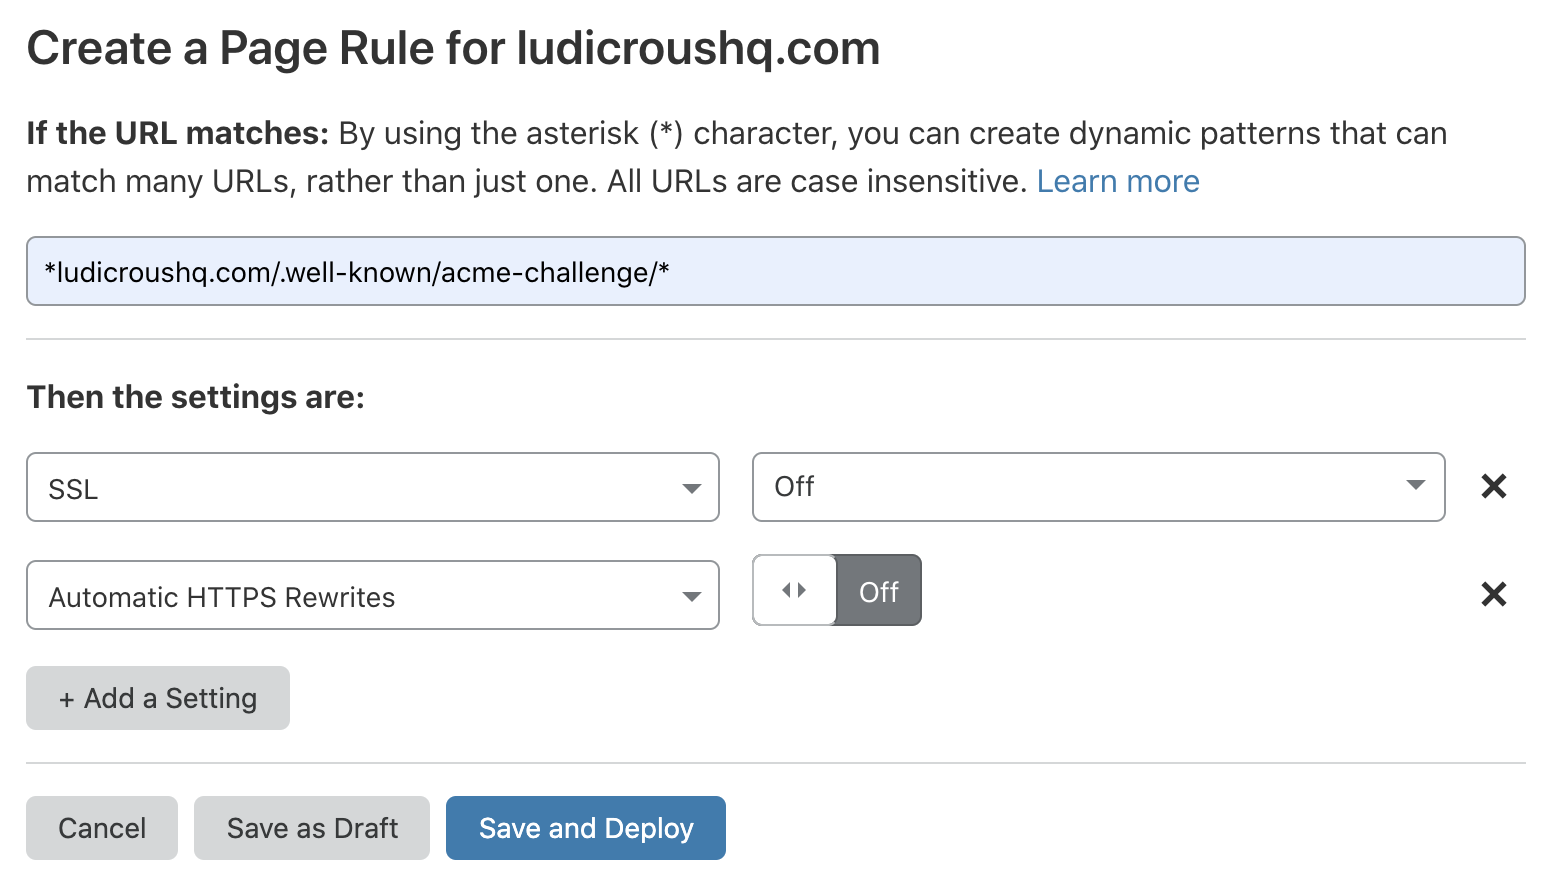Click the URL pattern input field

775,271
